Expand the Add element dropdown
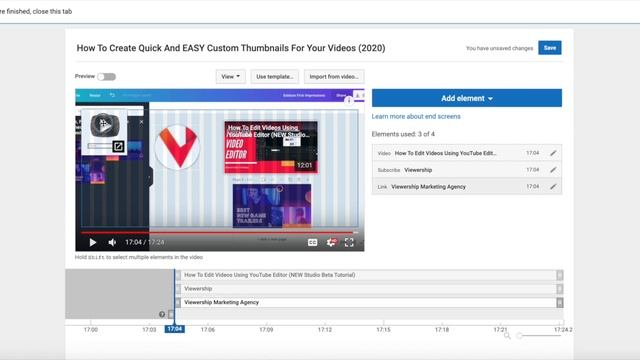The image size is (640, 360). coord(467,98)
